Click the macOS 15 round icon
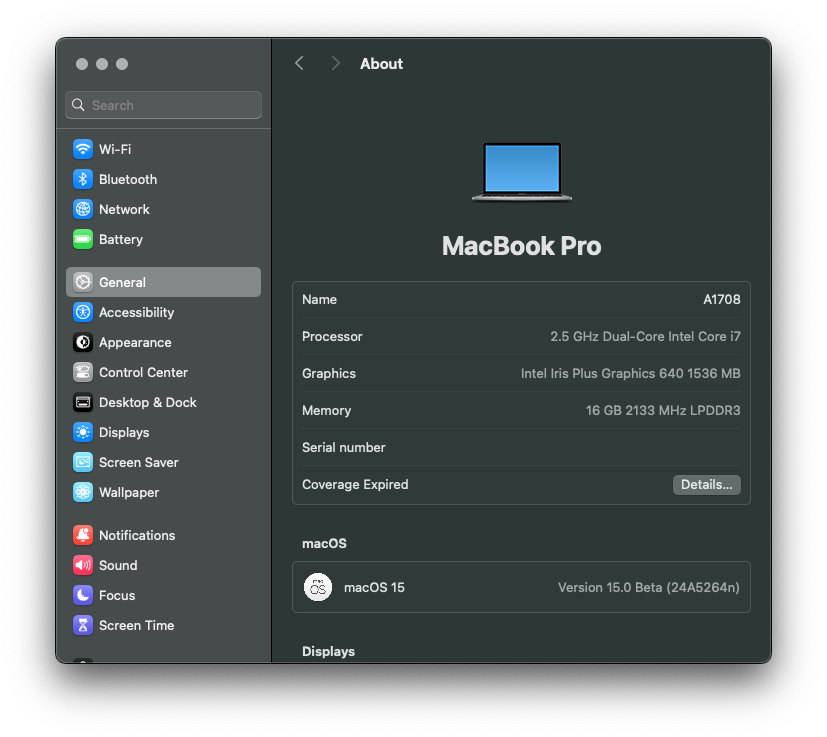Viewport: 827px width, 737px height. pos(318,587)
